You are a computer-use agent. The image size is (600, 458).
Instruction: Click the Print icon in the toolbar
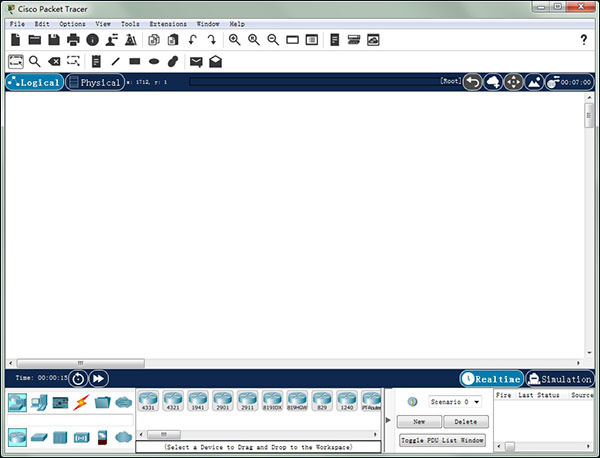point(73,40)
